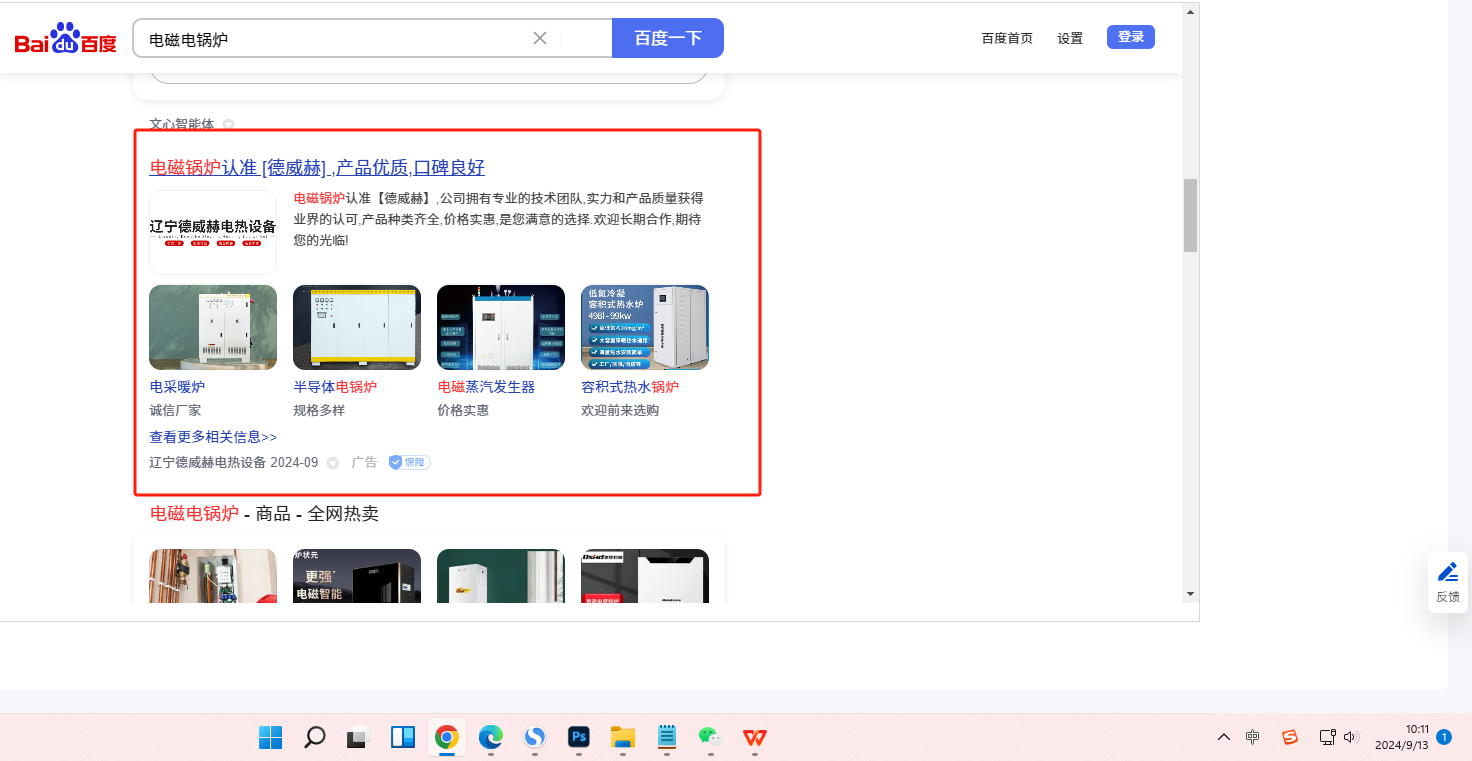Click the Sogou input method tray icon
Image resolution: width=1472 pixels, height=761 pixels.
pos(1290,738)
